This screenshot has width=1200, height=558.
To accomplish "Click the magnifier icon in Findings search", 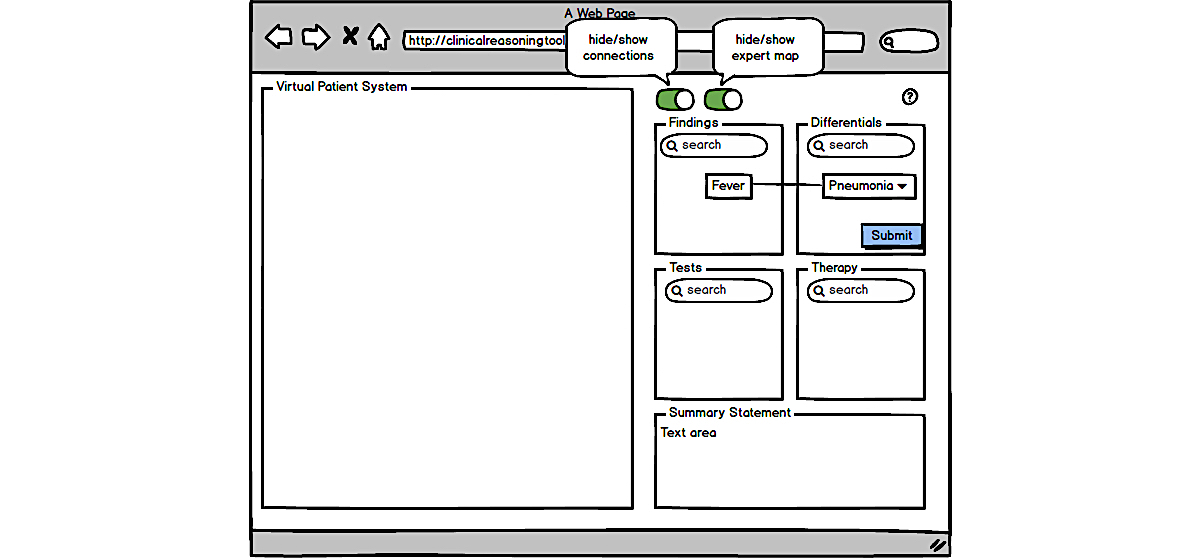I will (x=672, y=146).
